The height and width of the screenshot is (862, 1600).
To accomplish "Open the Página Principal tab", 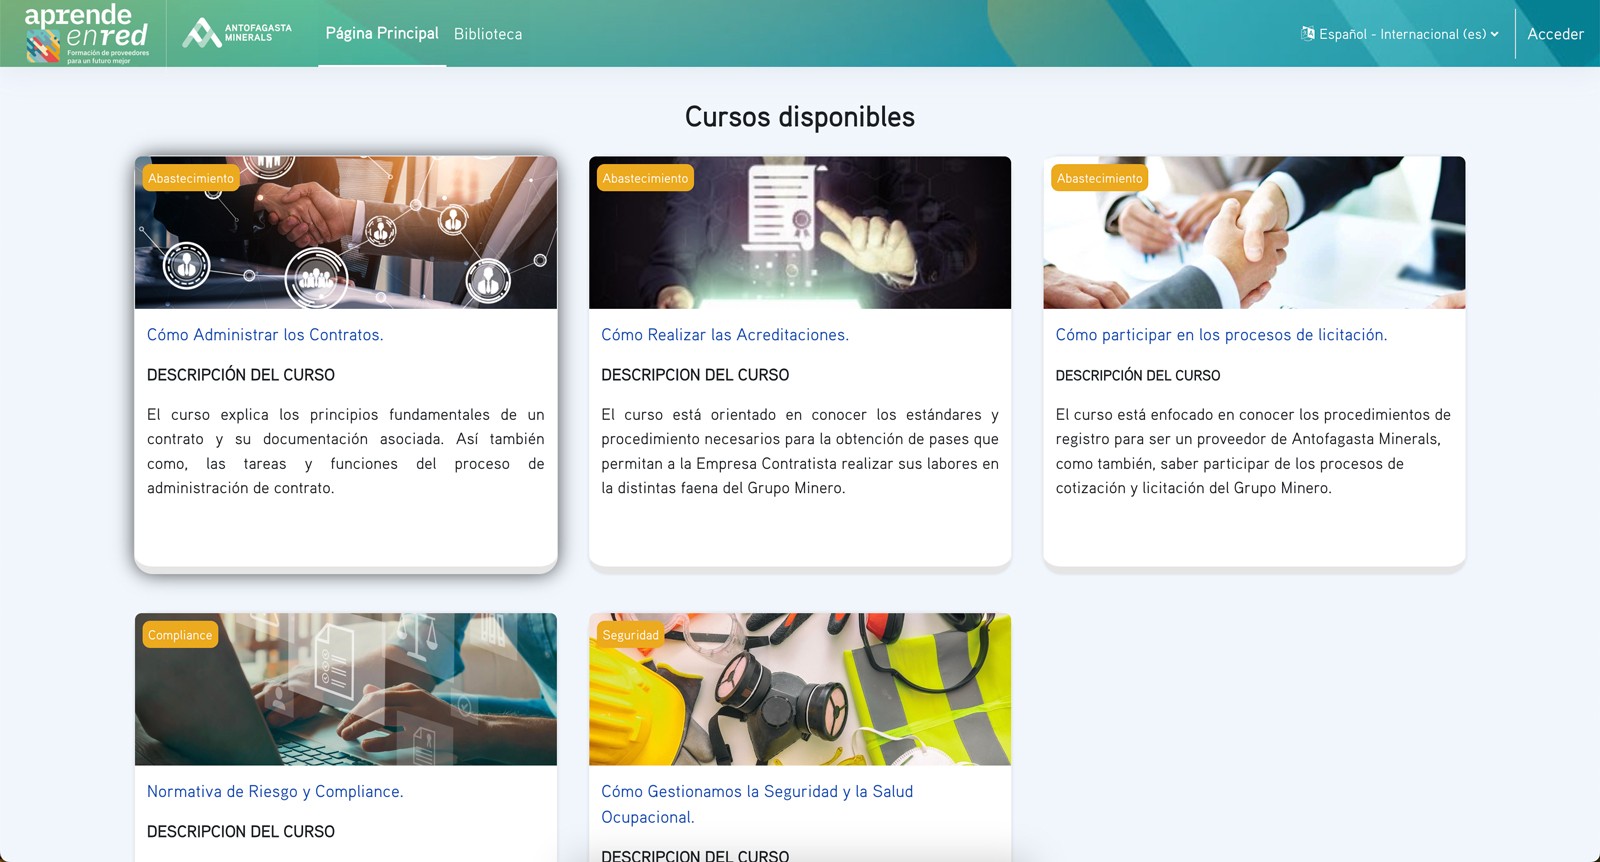I will [382, 33].
